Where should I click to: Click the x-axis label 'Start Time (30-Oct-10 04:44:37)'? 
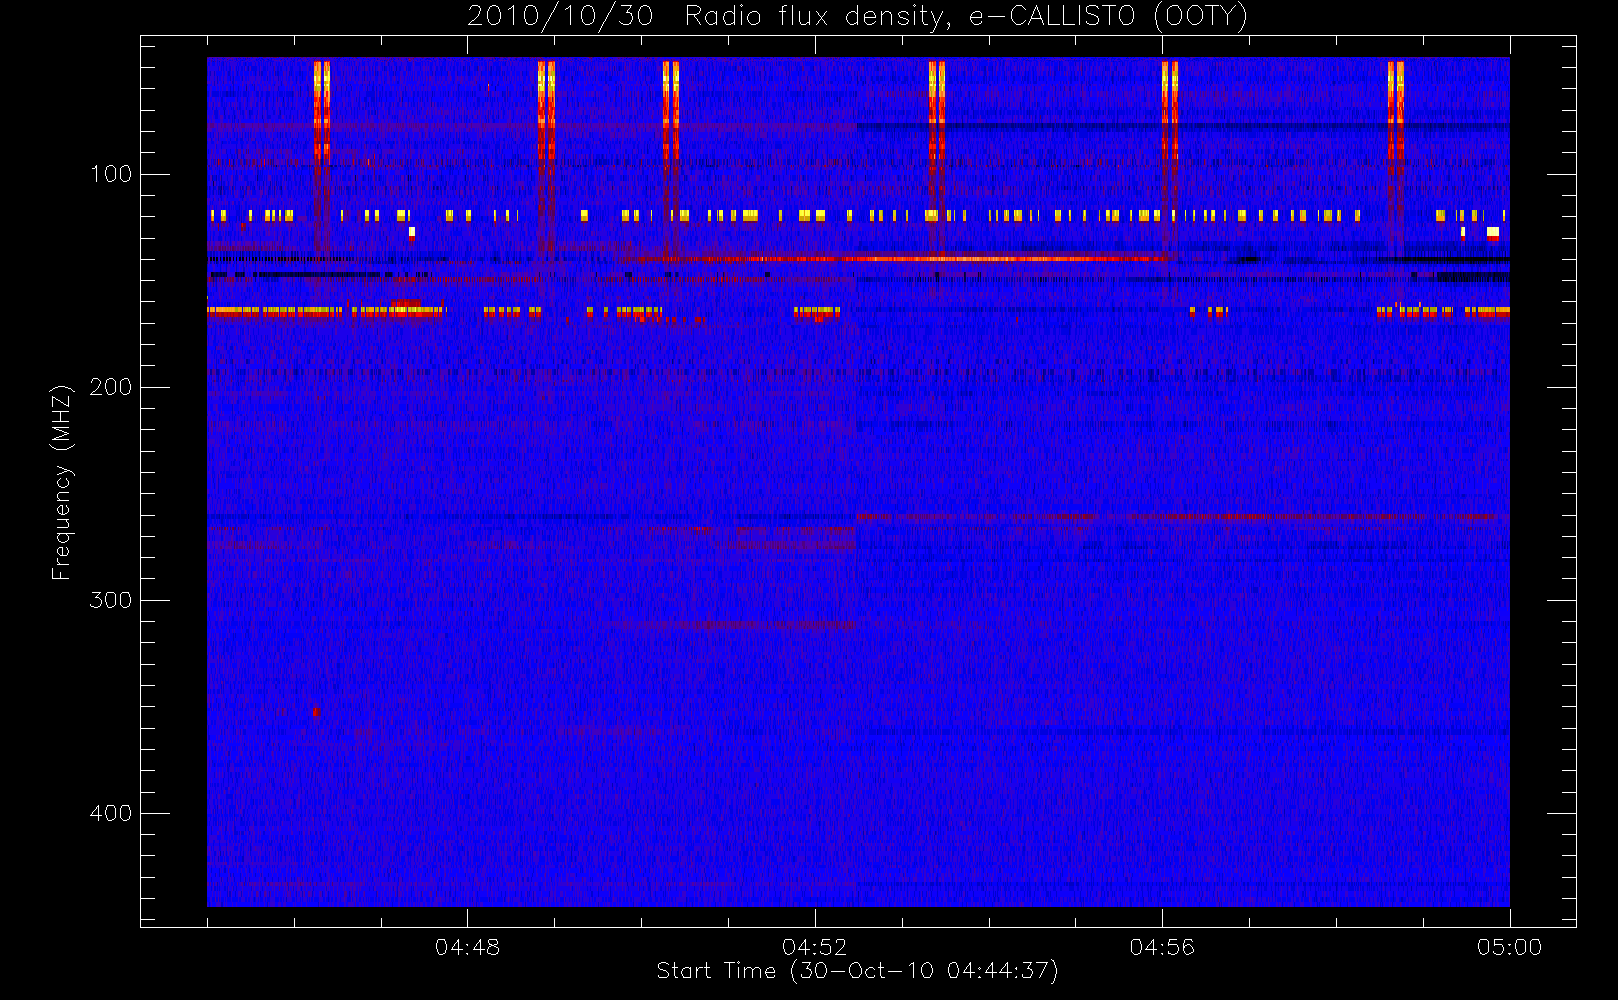point(857,971)
